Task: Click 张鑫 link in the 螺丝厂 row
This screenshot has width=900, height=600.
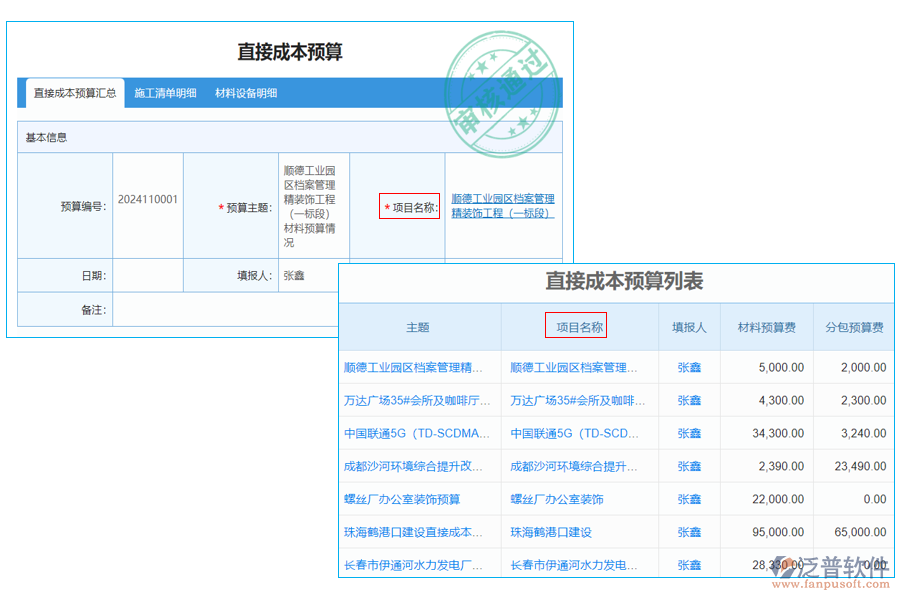Action: pyautogui.click(x=689, y=498)
